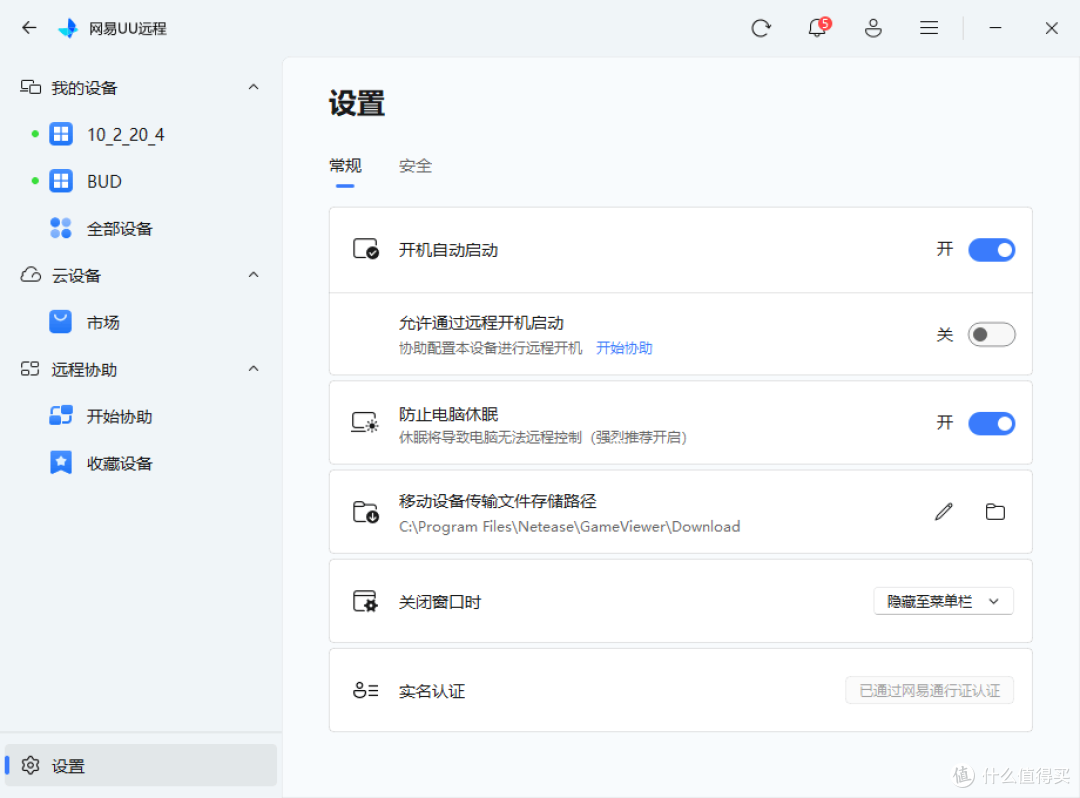The width and height of the screenshot is (1080, 798).
Task: Select 全部设备 in the sidebar
Action: [x=119, y=229]
